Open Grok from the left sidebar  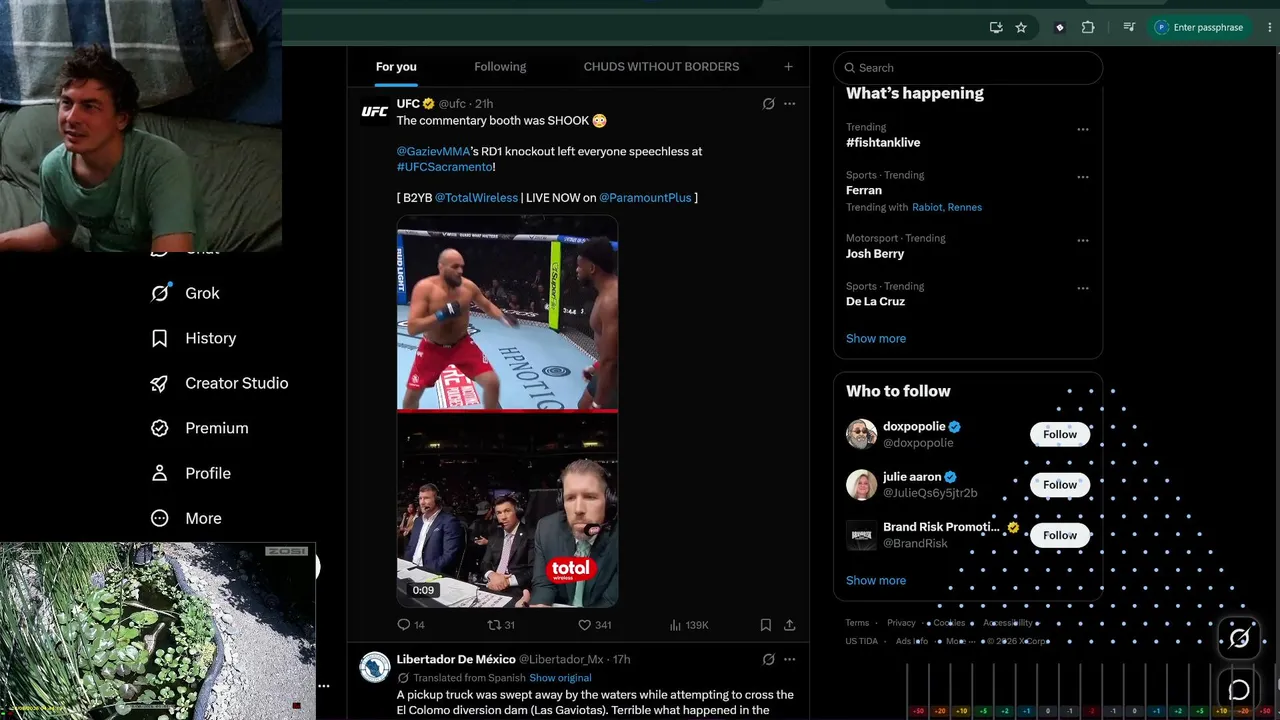[x=185, y=293]
